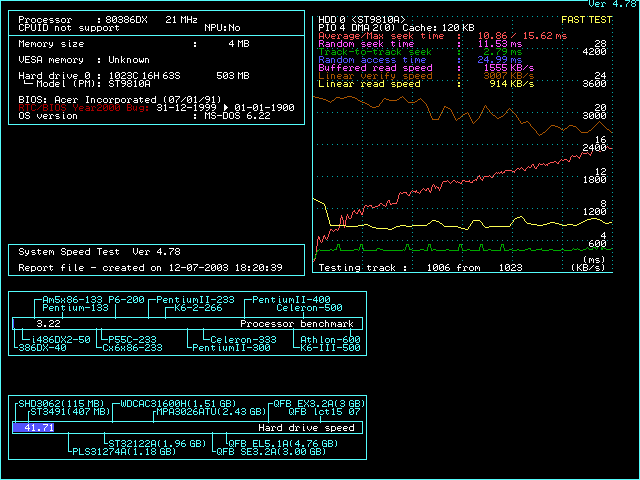
Task: Click the blue 41.71 hard drive speed bar
Action: [x=34, y=427]
